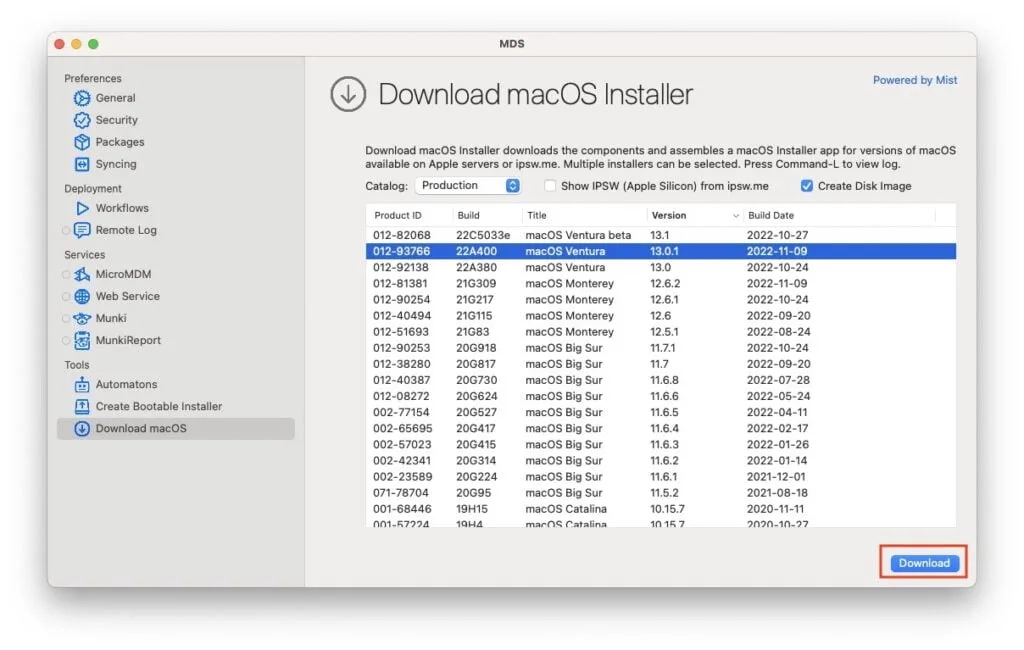Open Packages section label
Screen dimensions: 1024x650
120,142
